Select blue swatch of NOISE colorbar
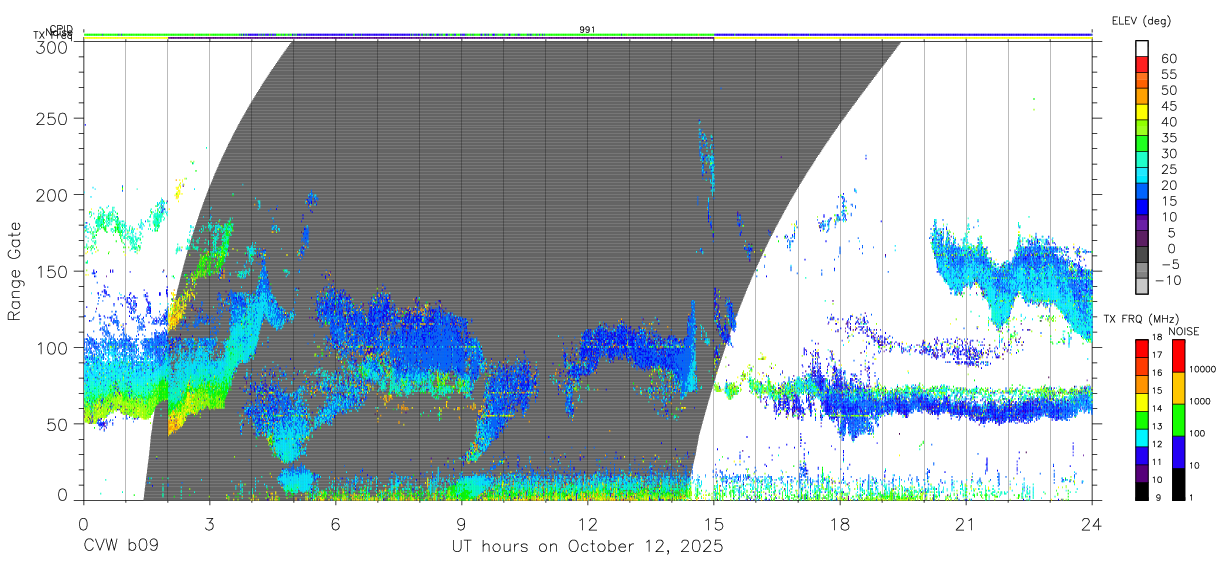 pos(1177,451)
